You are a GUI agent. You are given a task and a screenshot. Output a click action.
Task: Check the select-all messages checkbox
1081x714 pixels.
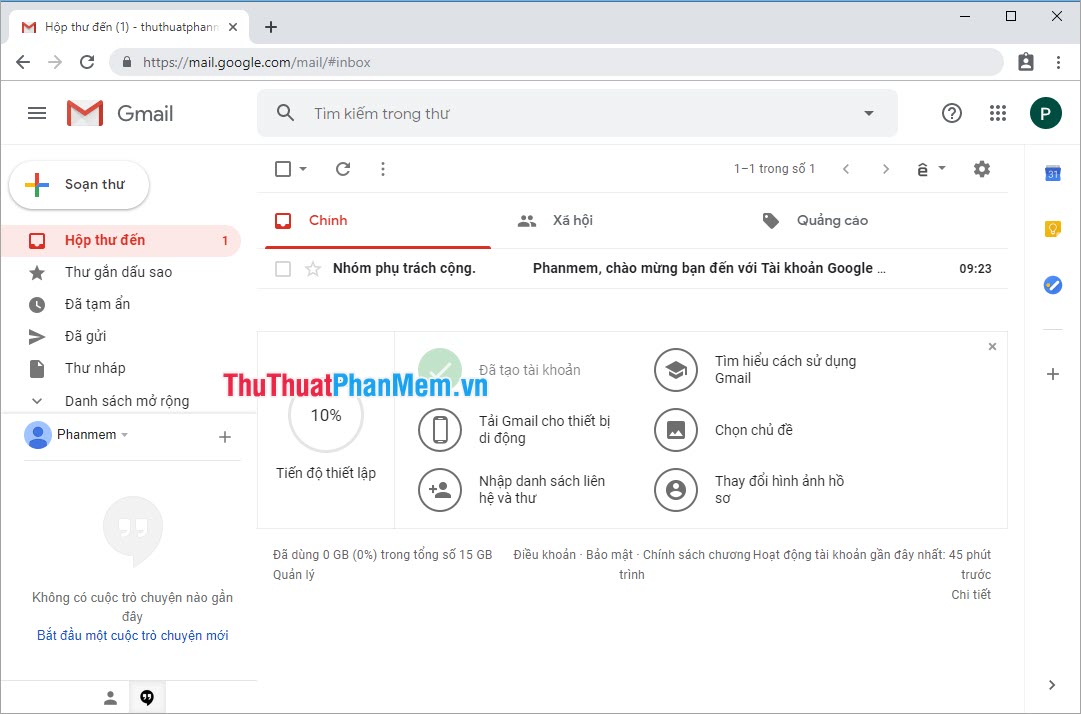click(282, 169)
